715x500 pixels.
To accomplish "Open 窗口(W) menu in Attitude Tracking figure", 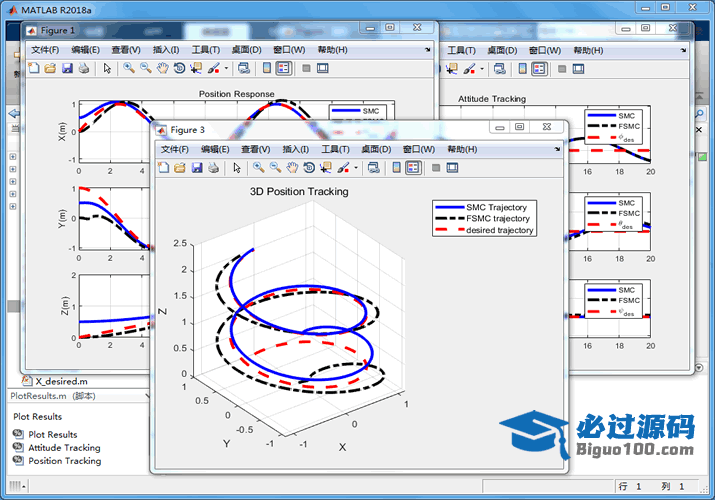I will click(544, 50).
